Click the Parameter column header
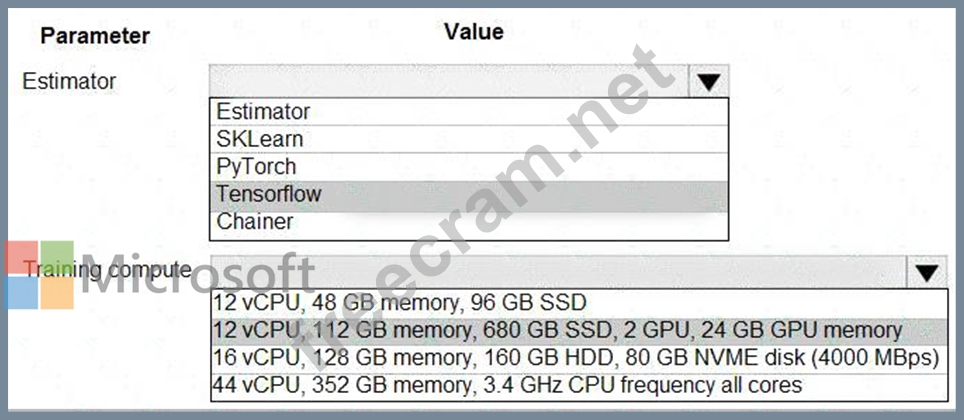Screen dimensions: 964x420 [x=95, y=36]
